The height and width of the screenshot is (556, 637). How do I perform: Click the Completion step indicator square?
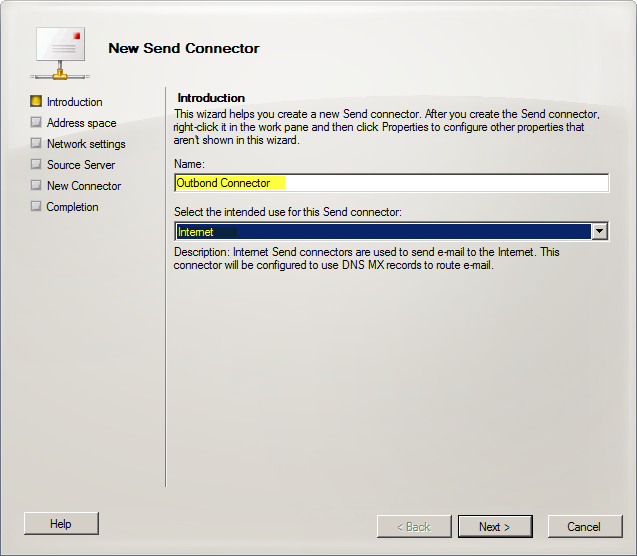click(x=36, y=206)
